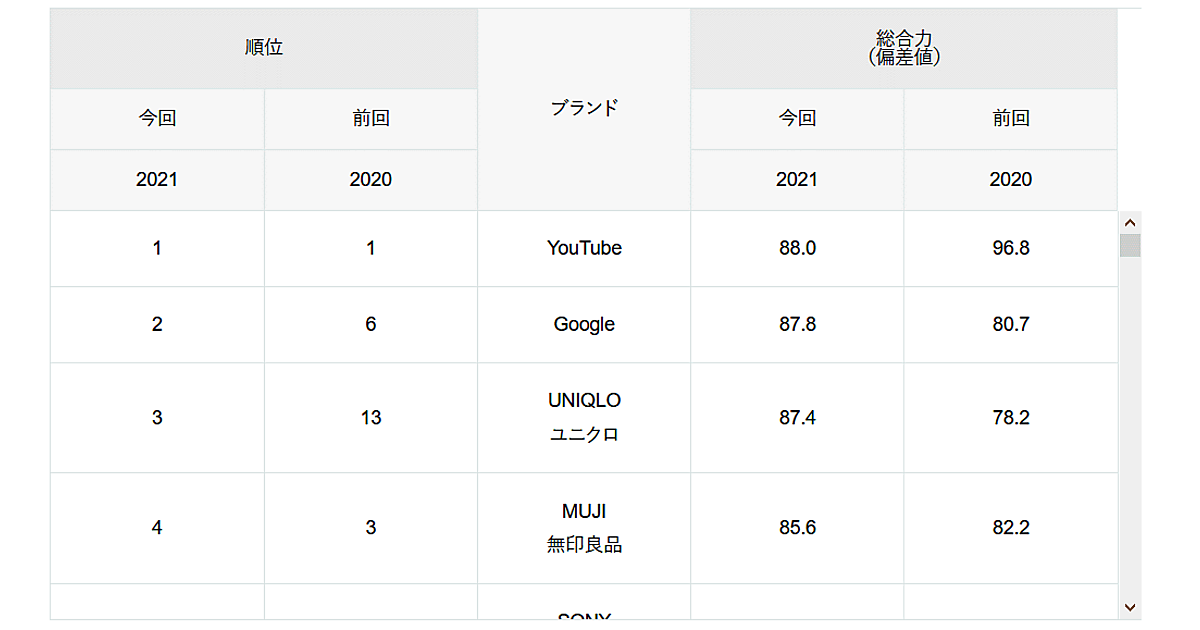Click UNIQLO's previous rank 13
The image size is (1200, 630).
371,417
